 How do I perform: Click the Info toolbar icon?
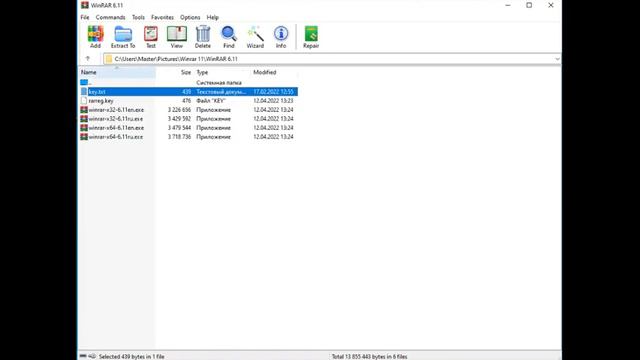pos(281,37)
